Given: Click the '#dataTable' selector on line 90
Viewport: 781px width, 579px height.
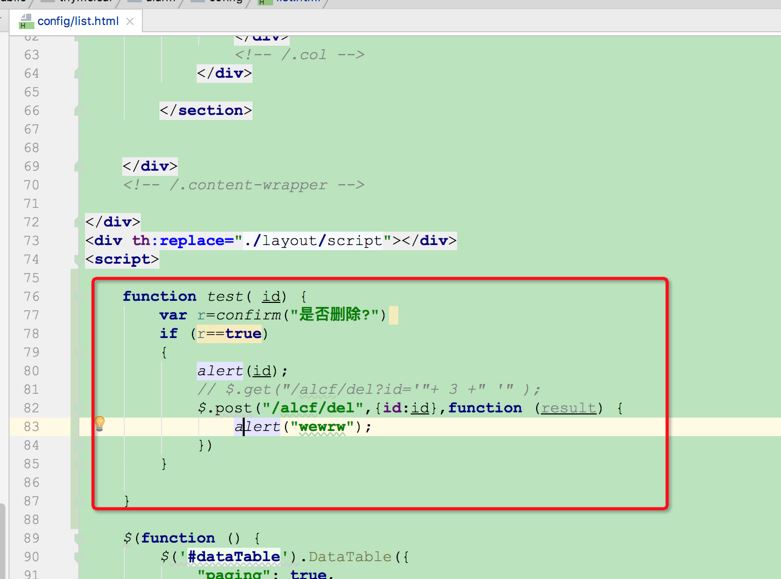Looking at the screenshot, I should [x=234, y=557].
